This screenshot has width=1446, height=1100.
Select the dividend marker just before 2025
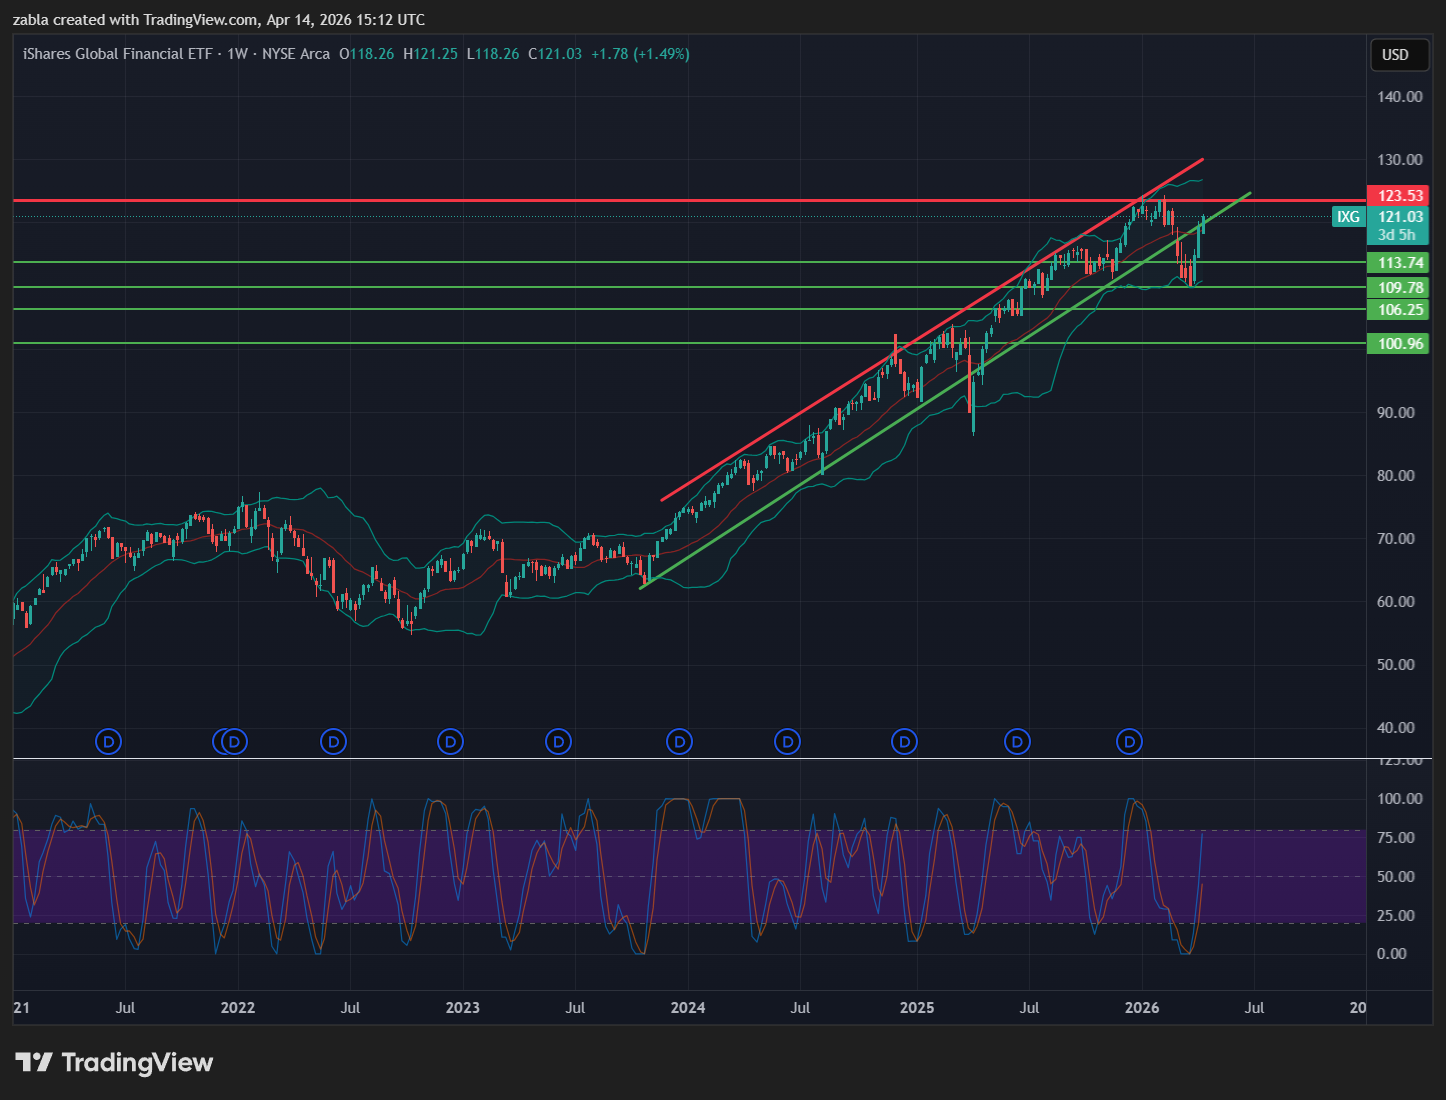[904, 742]
